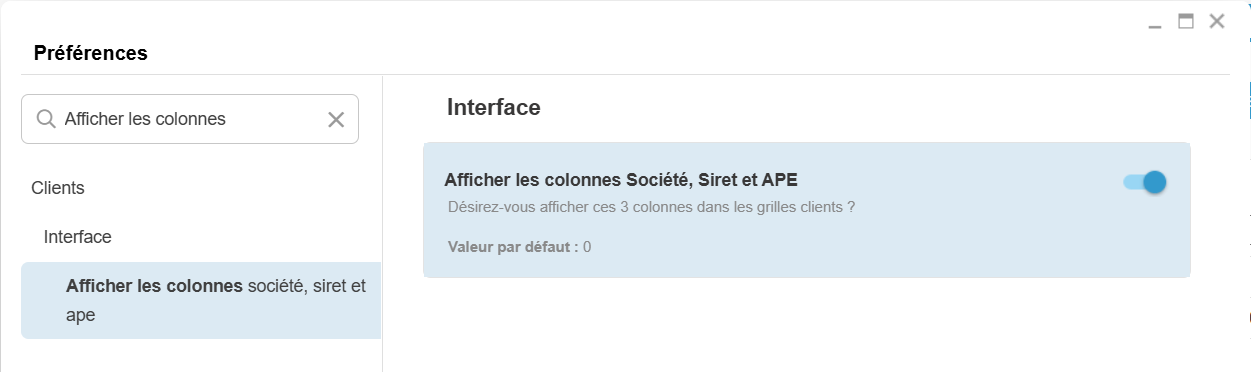
Task: Disable the Société, Siret et APE columns toggle
Action: 1145,182
